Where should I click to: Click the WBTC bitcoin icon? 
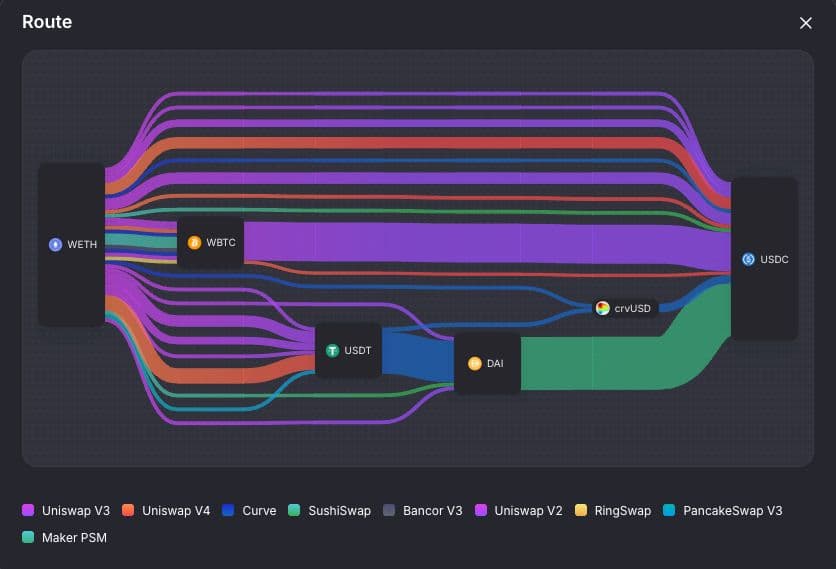(x=194, y=243)
